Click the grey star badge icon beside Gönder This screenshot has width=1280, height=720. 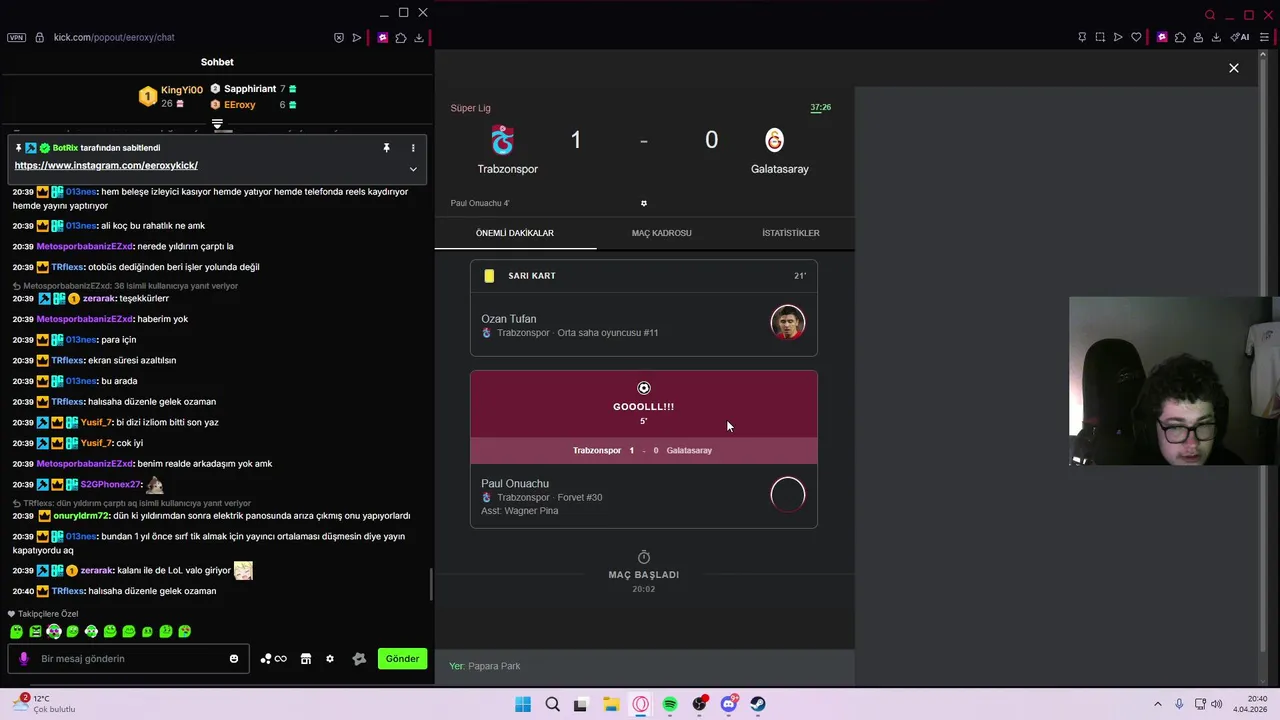[x=359, y=659]
